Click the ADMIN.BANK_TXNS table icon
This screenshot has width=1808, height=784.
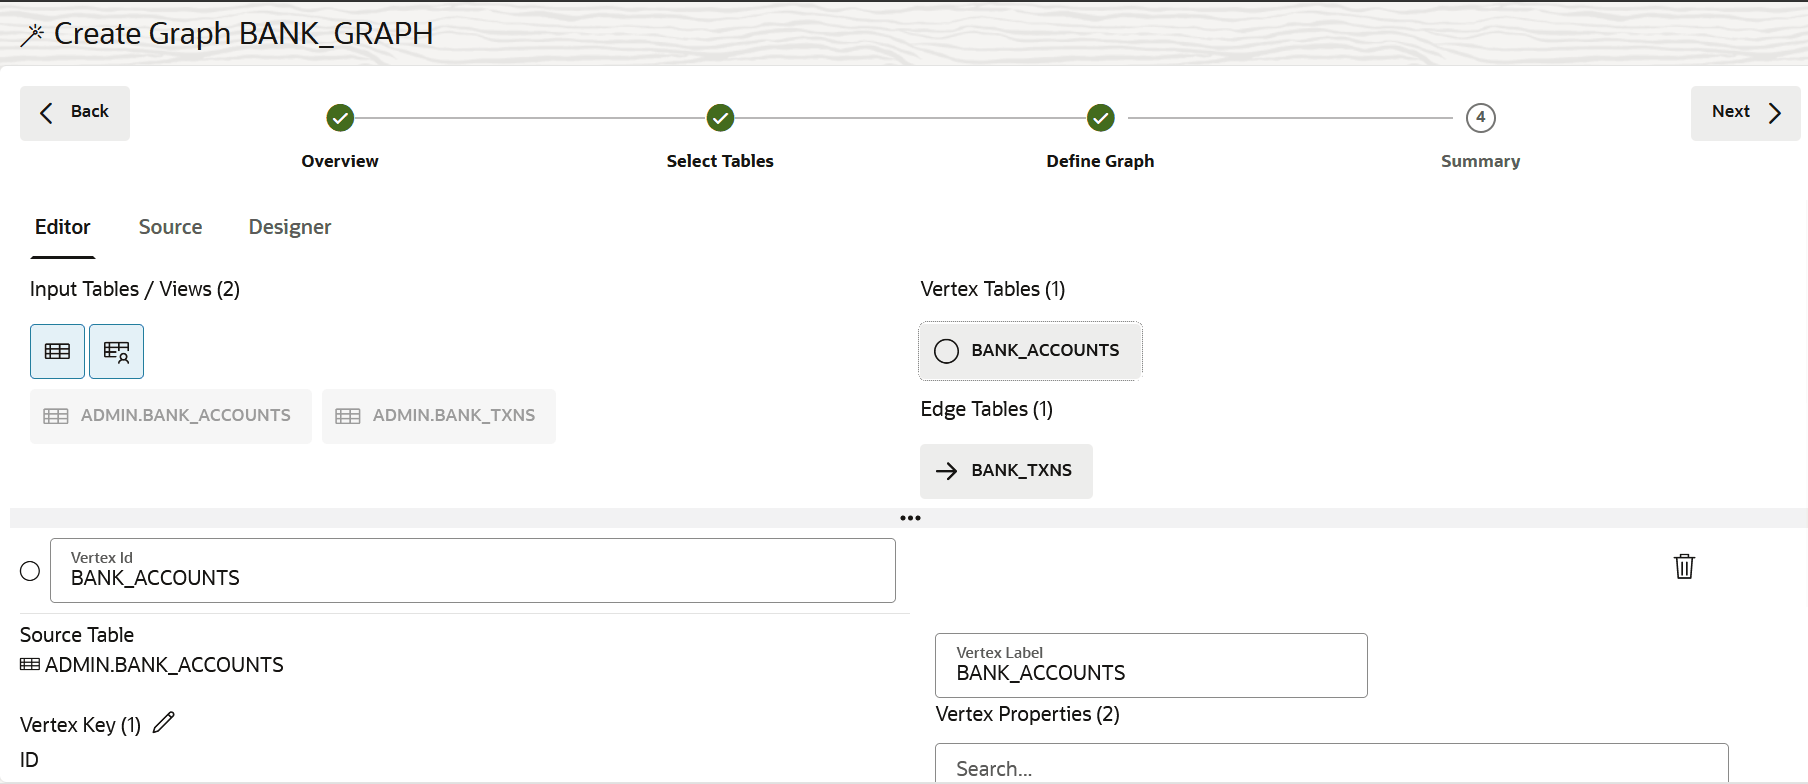coord(348,416)
